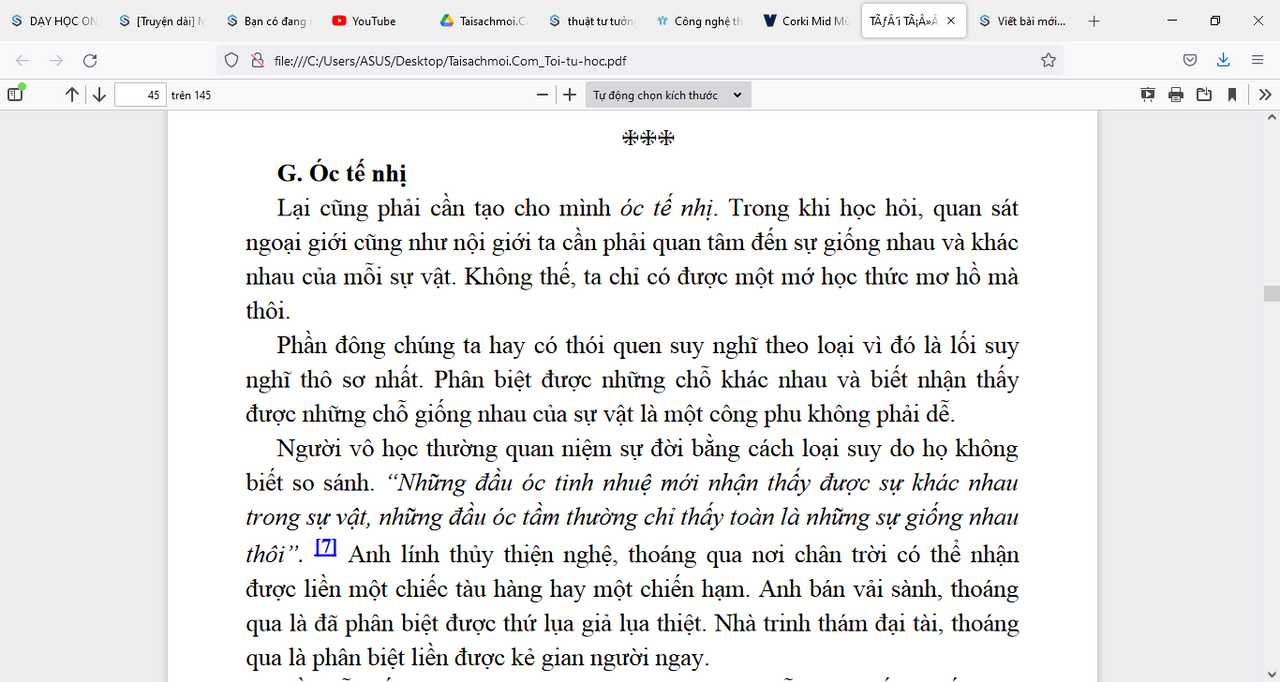The width and height of the screenshot is (1280, 682).
Task: Open a new browser tab
Action: pyautogui.click(x=1094, y=21)
